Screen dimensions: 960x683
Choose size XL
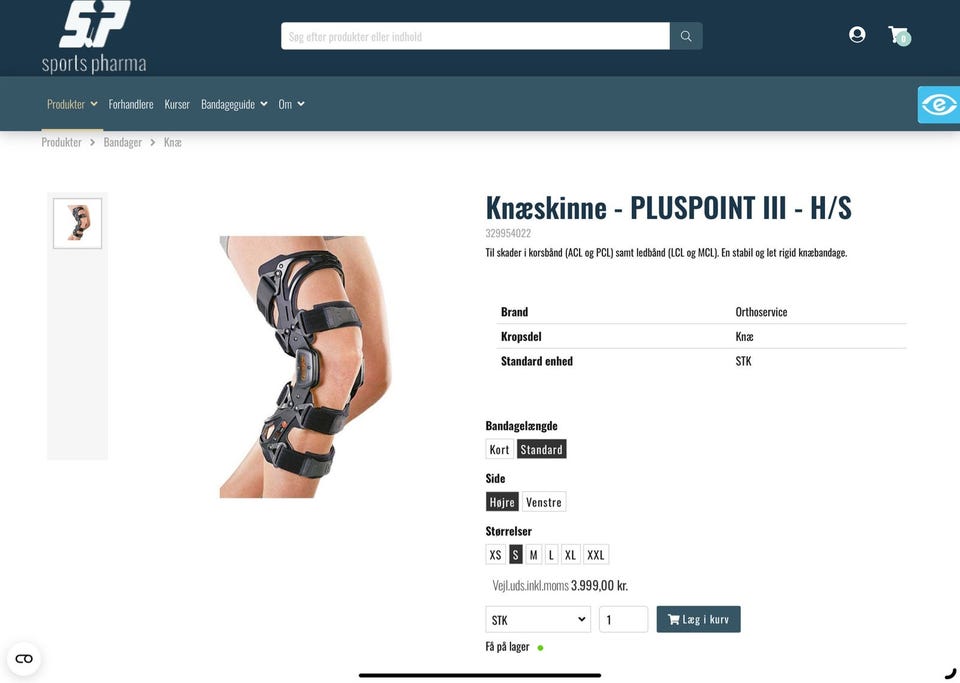(570, 554)
